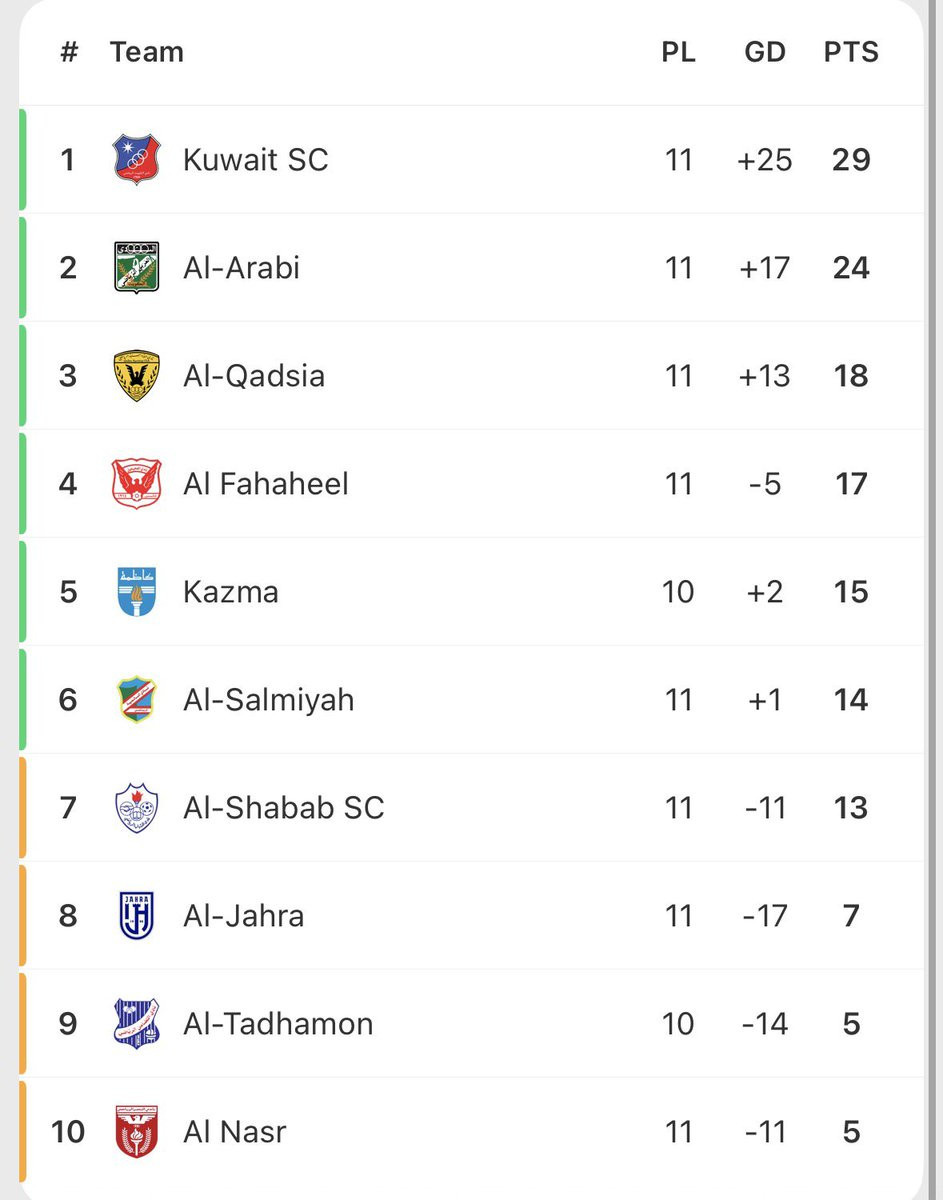
Task: Click the PL column header
Action: pyautogui.click(x=679, y=52)
